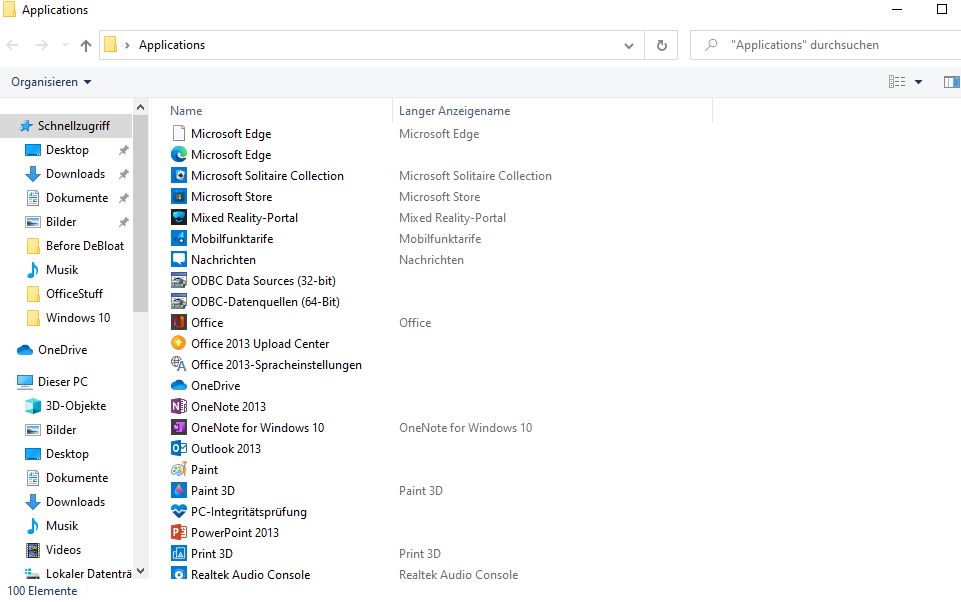961x602 pixels.
Task: Select the Mobilfunktarife icon
Action: [x=178, y=238]
